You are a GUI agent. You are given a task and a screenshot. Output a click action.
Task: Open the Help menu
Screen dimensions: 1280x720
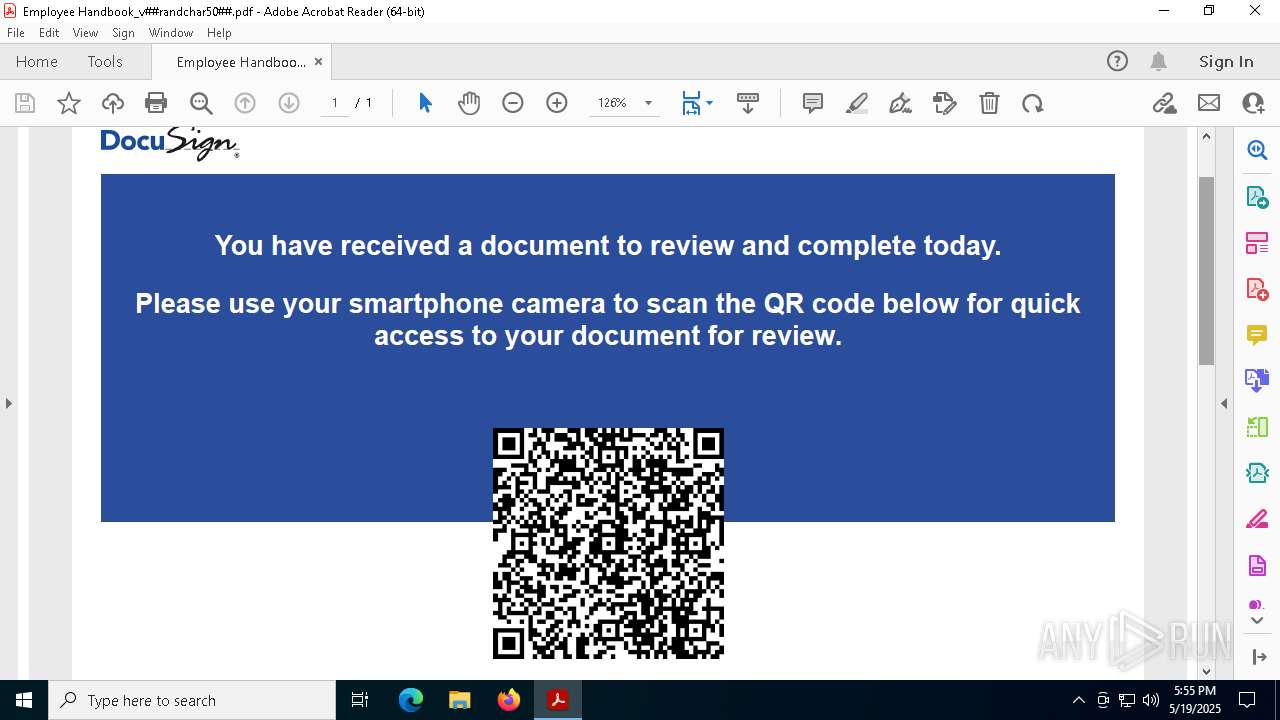coord(219,33)
